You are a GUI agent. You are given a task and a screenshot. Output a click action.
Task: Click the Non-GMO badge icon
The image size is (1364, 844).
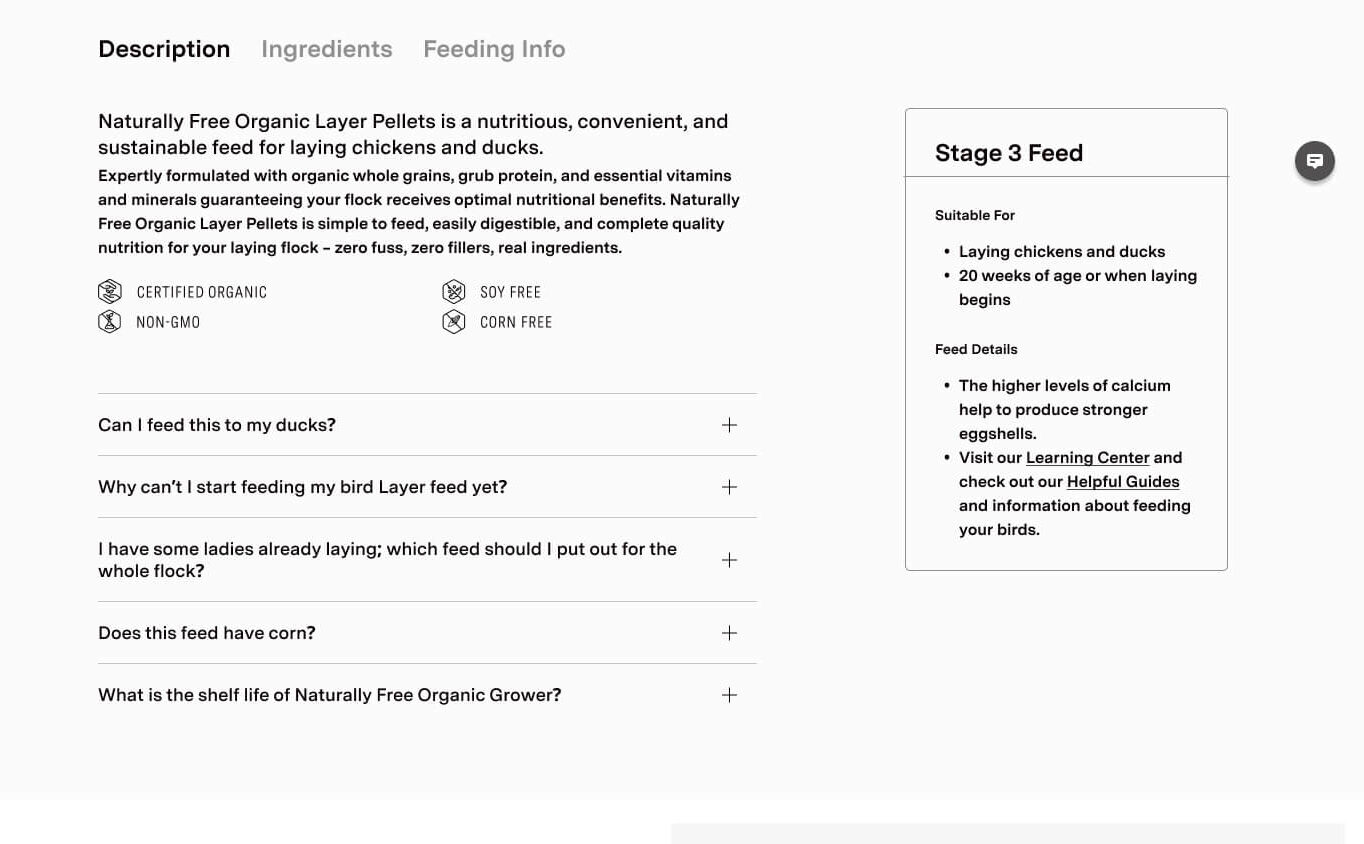point(110,322)
